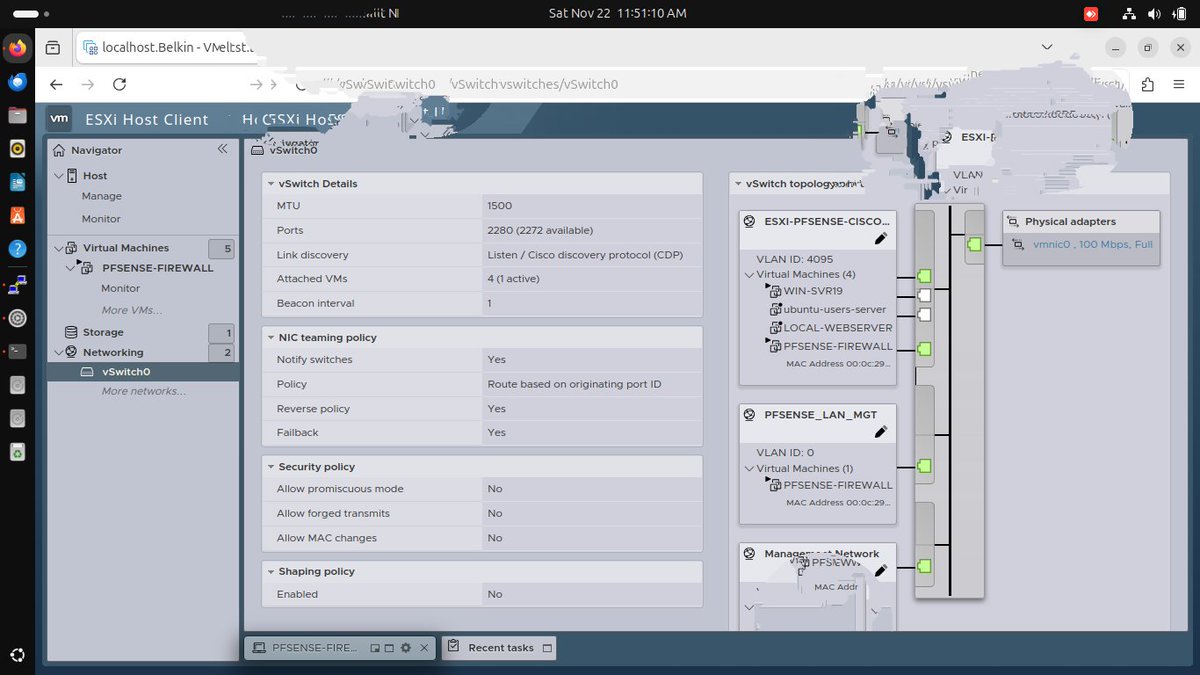The height and width of the screenshot is (675, 1200).
Task: Open Help from Ubuntu dock
Action: [x=17, y=249]
